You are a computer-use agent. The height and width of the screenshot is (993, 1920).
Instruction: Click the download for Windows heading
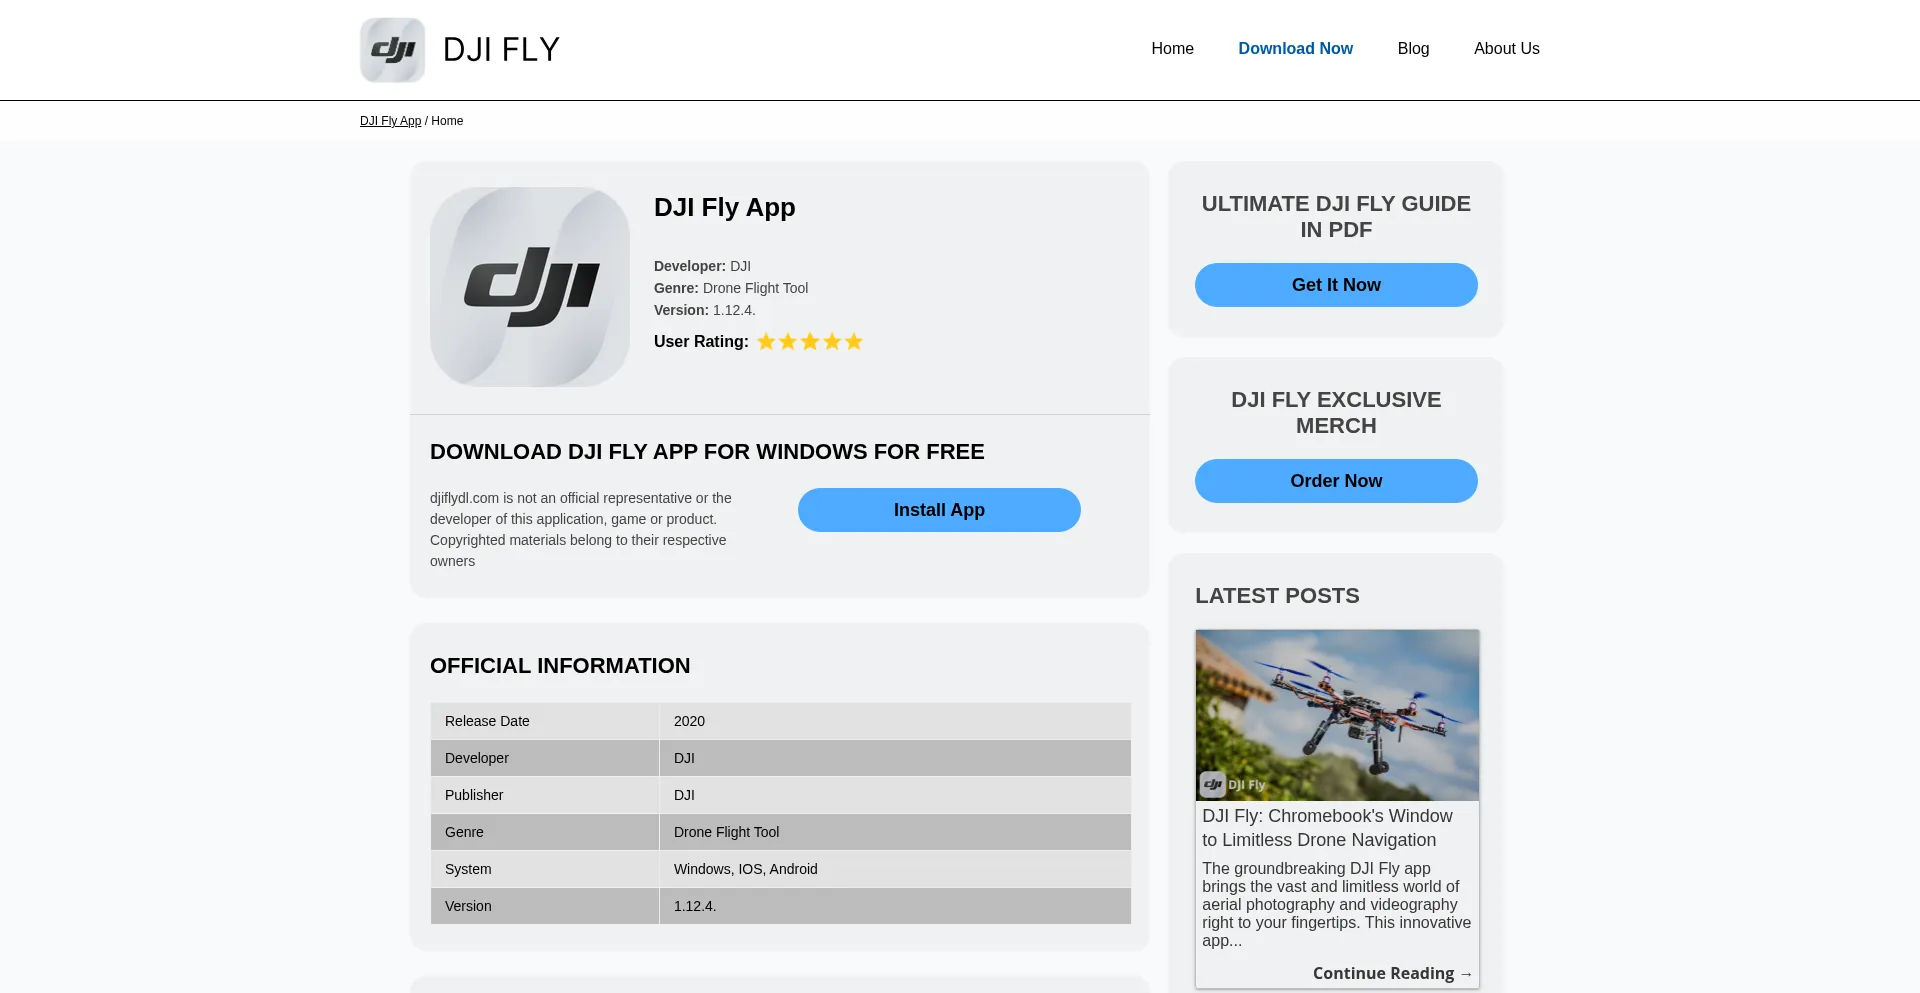tap(707, 452)
